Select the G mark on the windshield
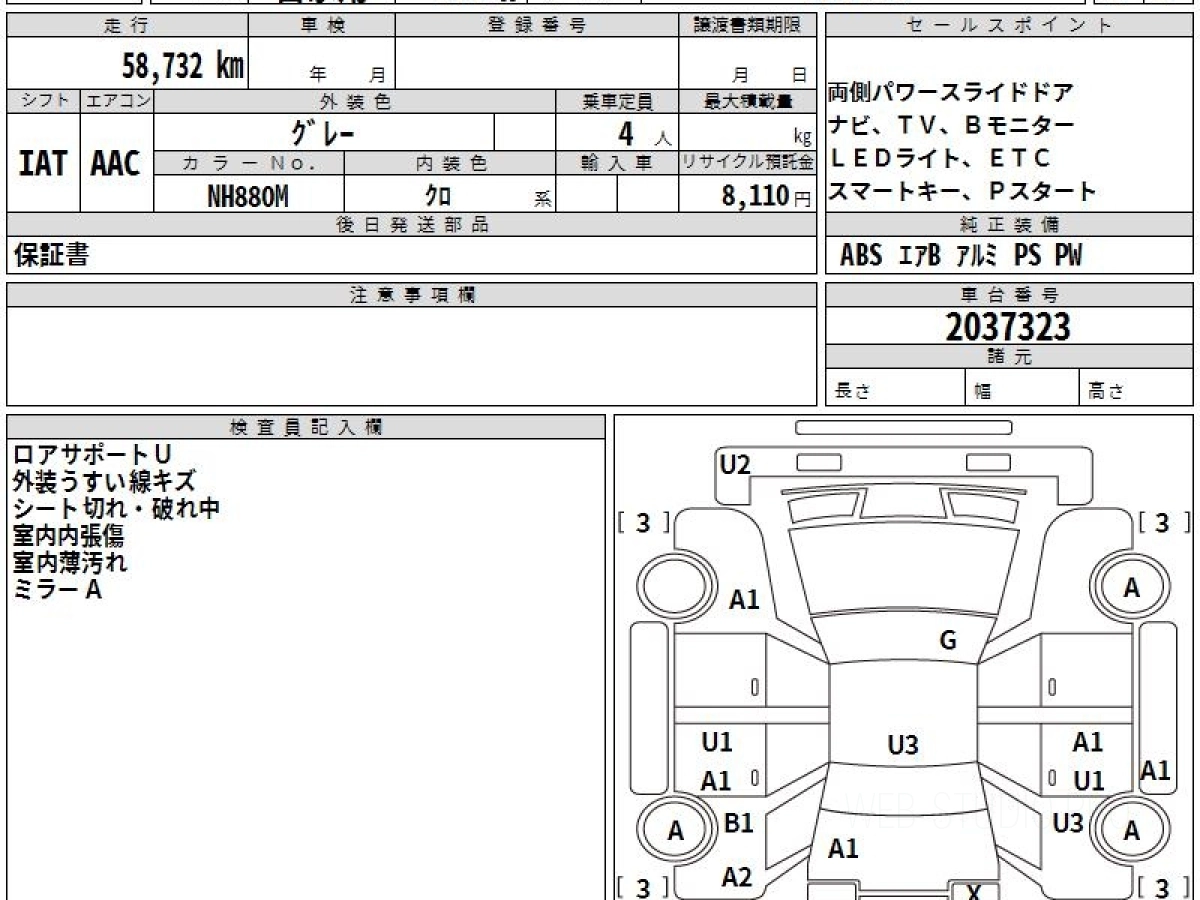The image size is (1200, 900). click(x=948, y=641)
